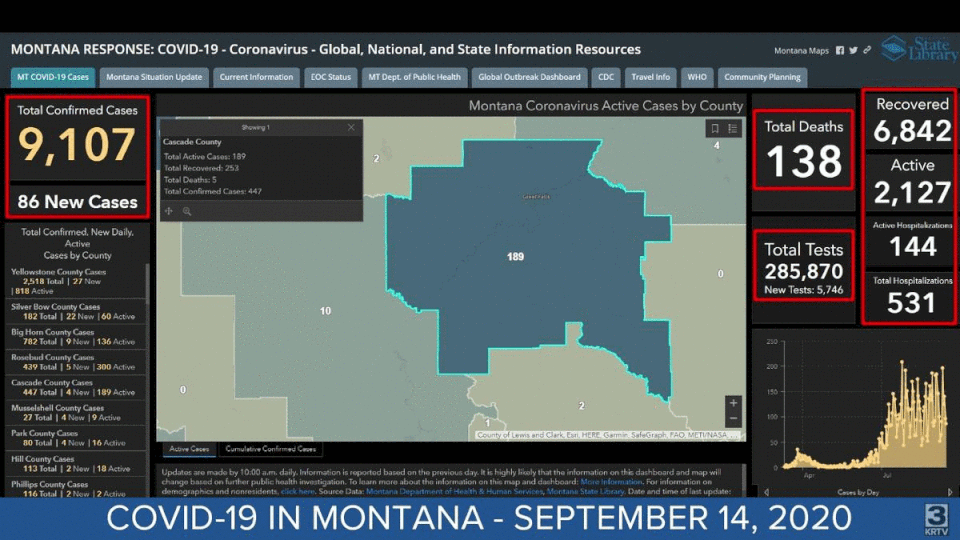Click the 189 label on Cascade County
Viewport: 960px width, 540px height.
(x=516, y=257)
